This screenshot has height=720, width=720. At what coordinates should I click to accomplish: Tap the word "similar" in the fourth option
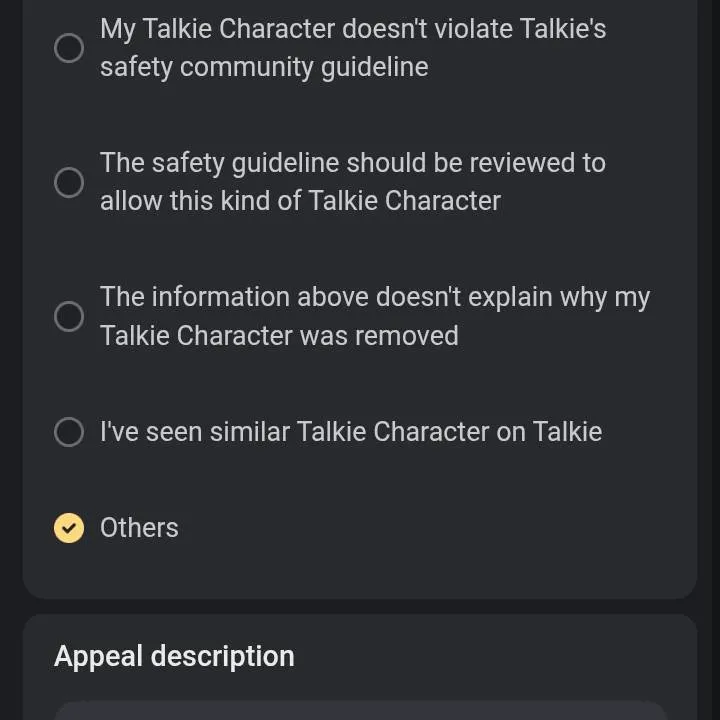(250, 432)
